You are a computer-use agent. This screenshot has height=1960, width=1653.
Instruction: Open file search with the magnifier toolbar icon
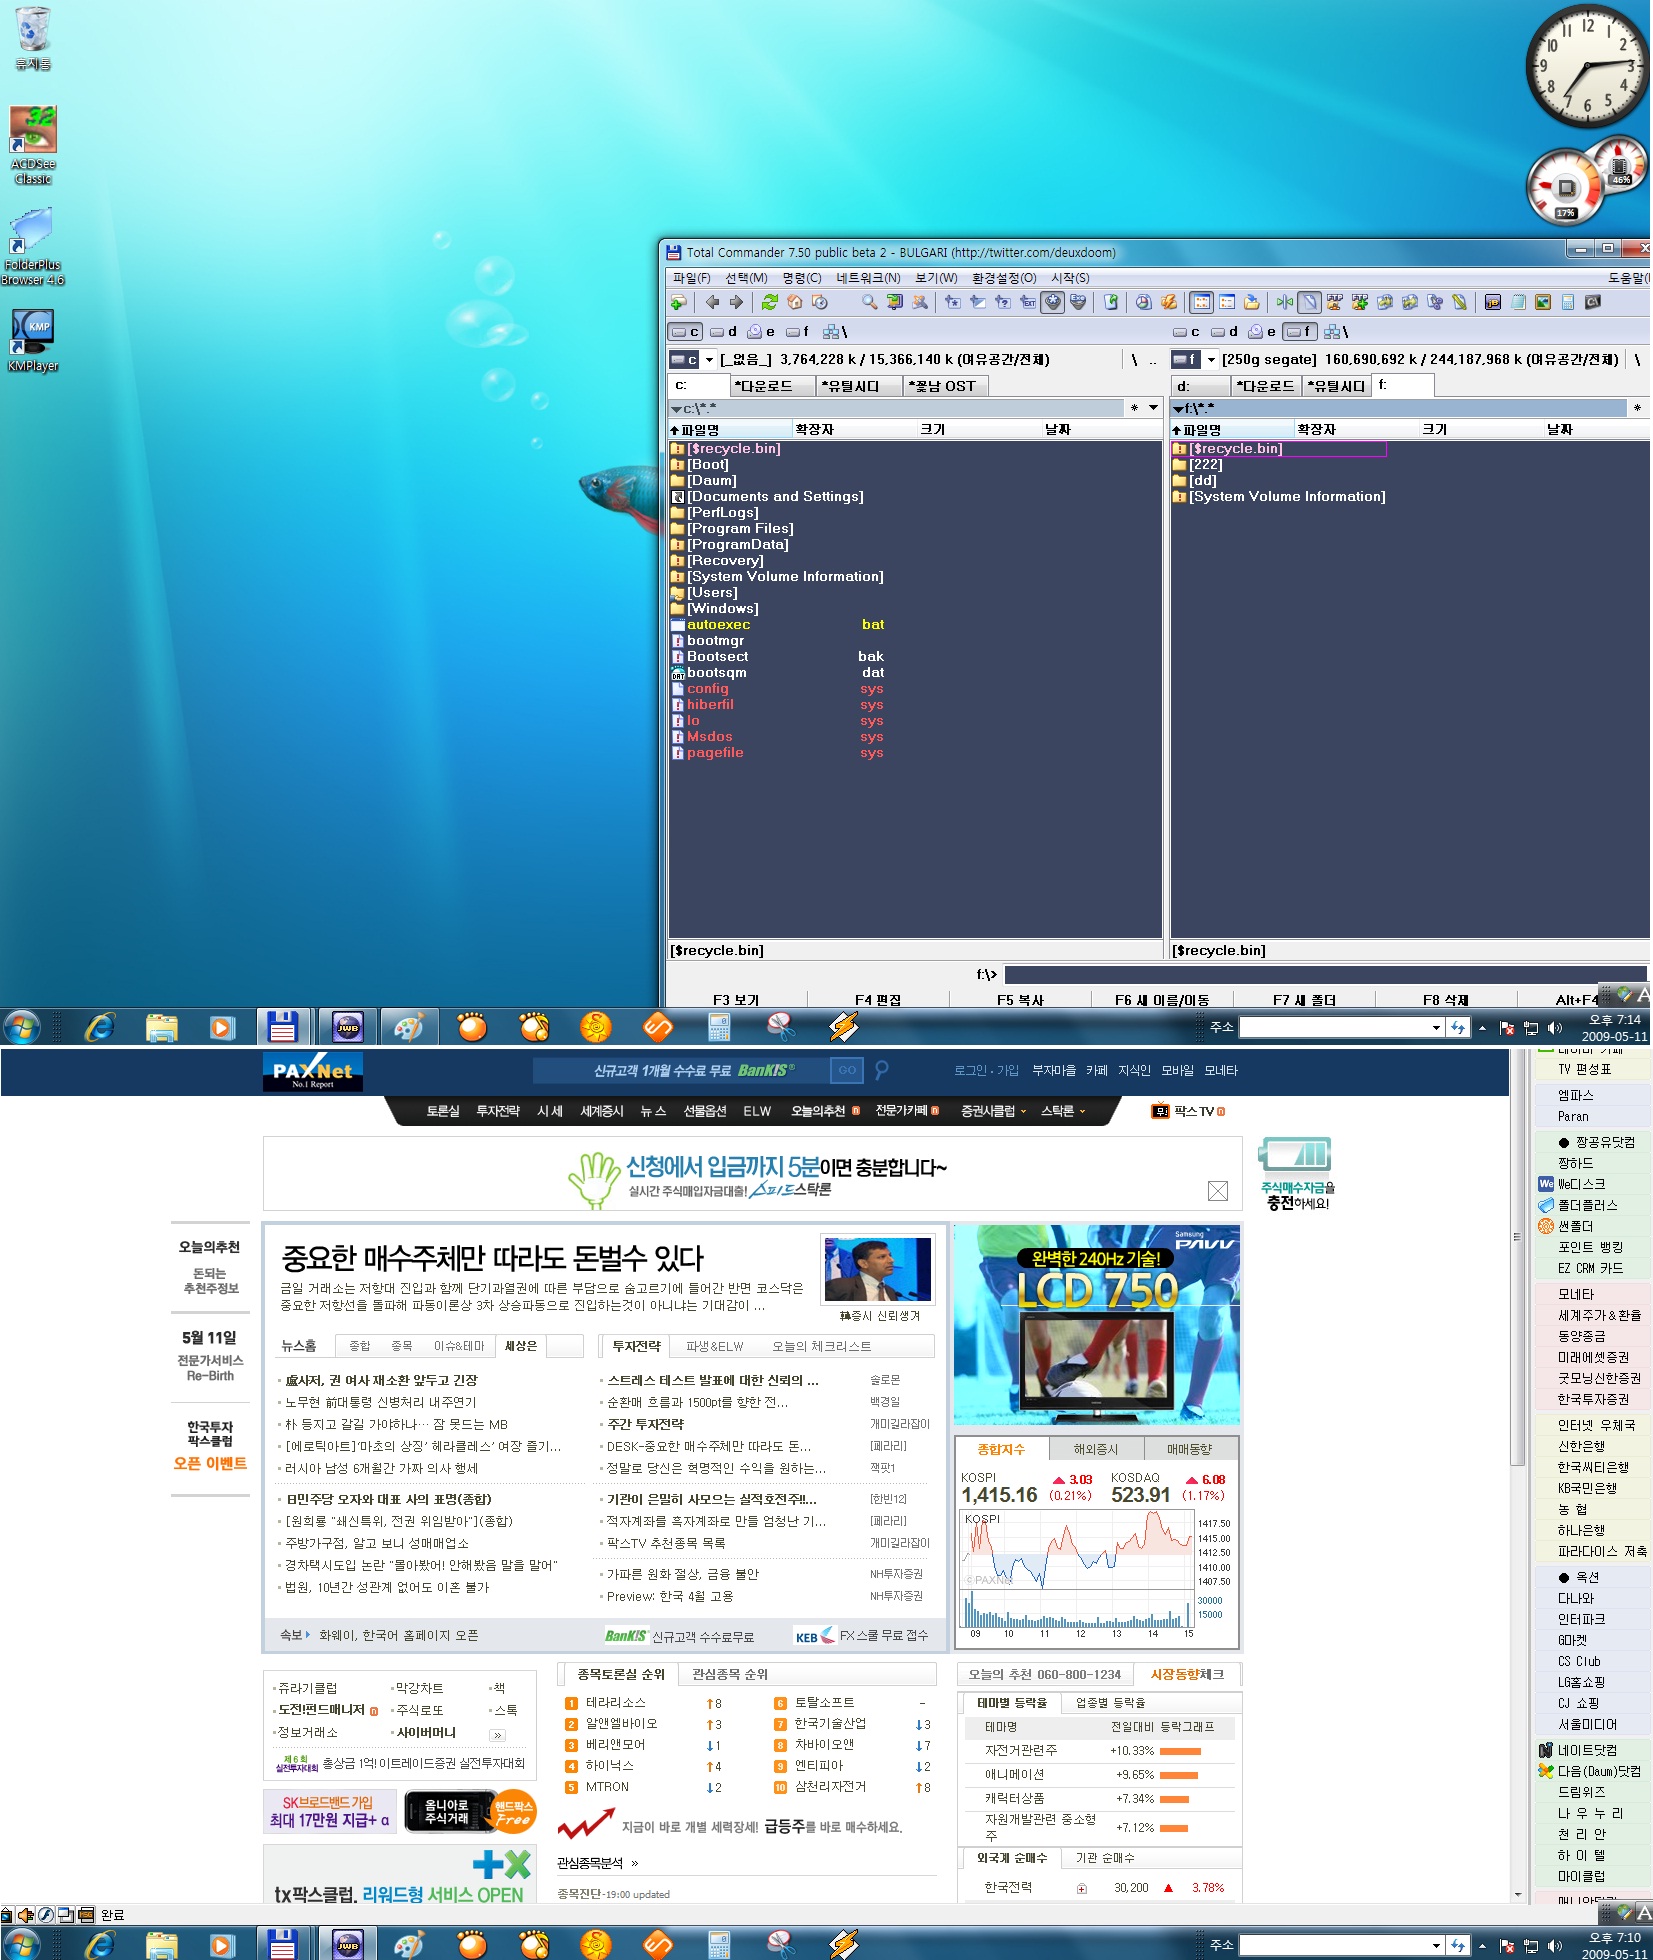(x=869, y=302)
